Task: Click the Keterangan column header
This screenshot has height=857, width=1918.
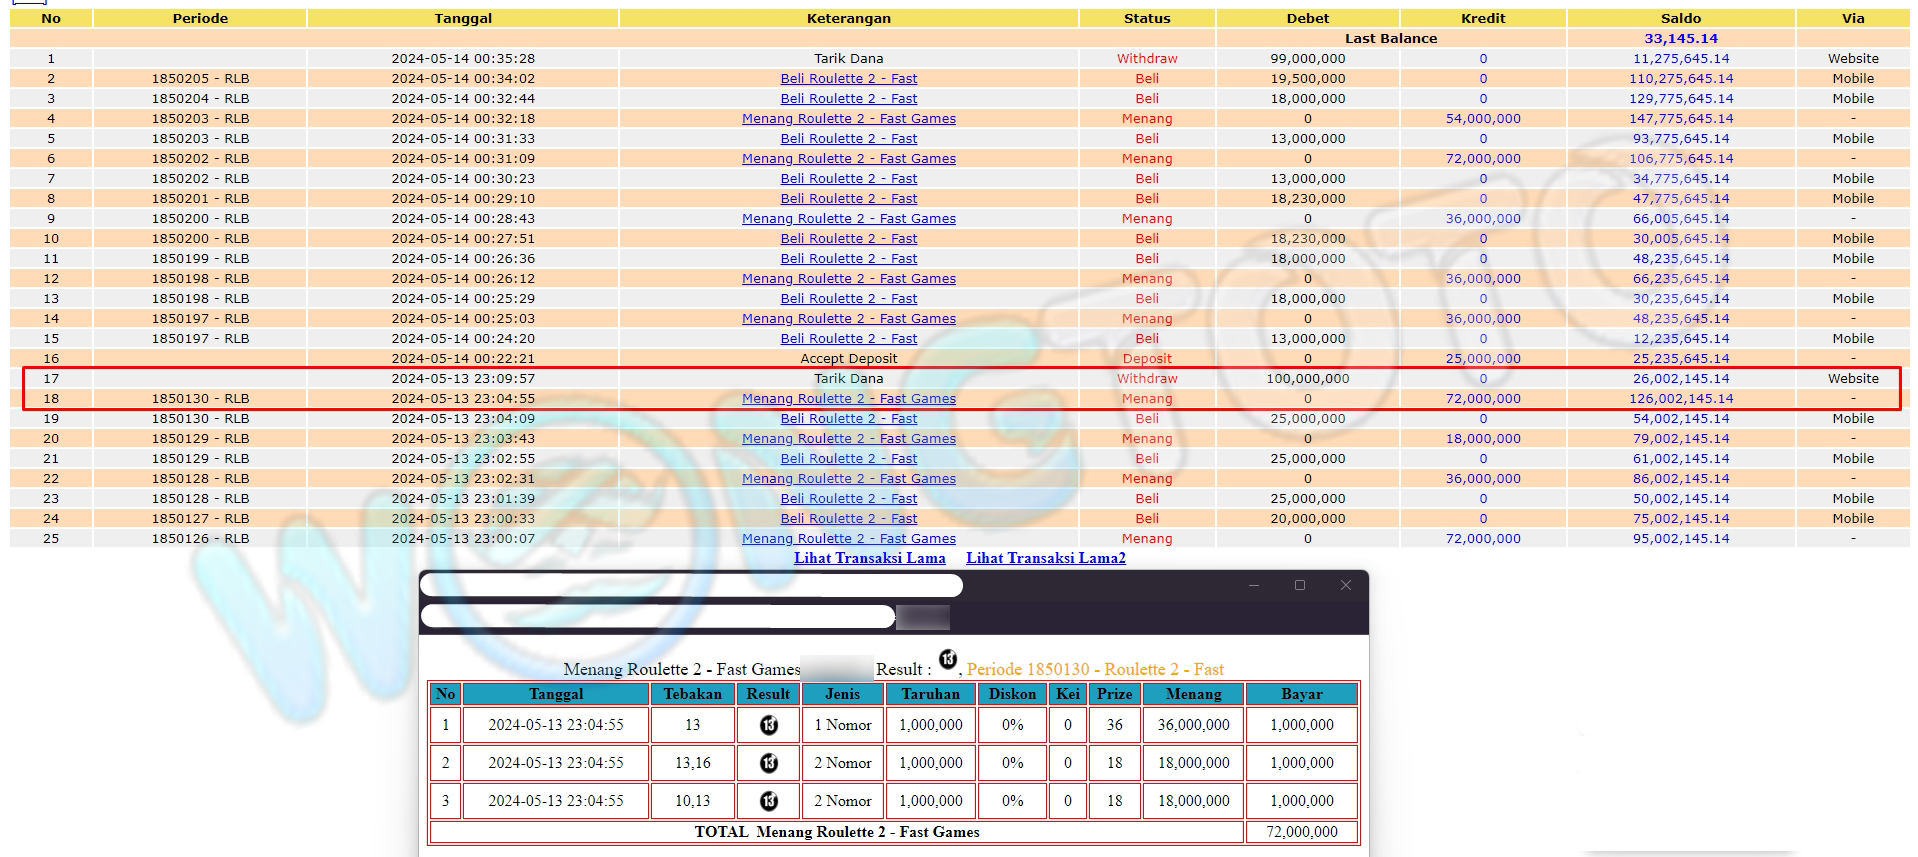Action: [x=848, y=18]
